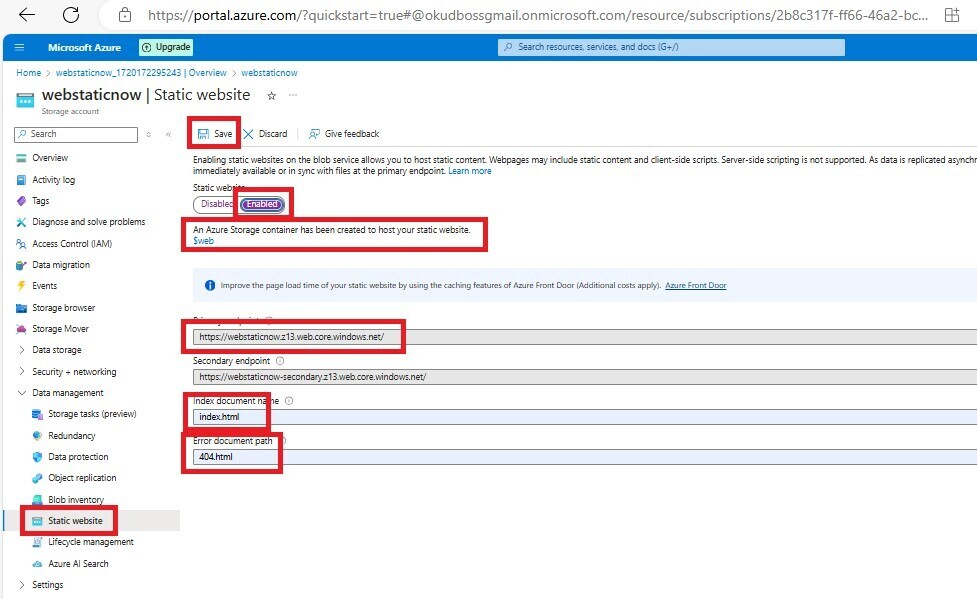Viewport: 977px width, 599px height.
Task: Collapse the sidebar with the double chevron
Action: coord(168,134)
